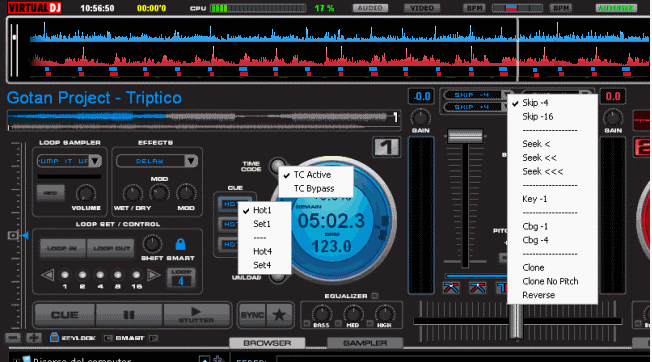Click the BPM button beside AUTOMIX

click(561, 8)
